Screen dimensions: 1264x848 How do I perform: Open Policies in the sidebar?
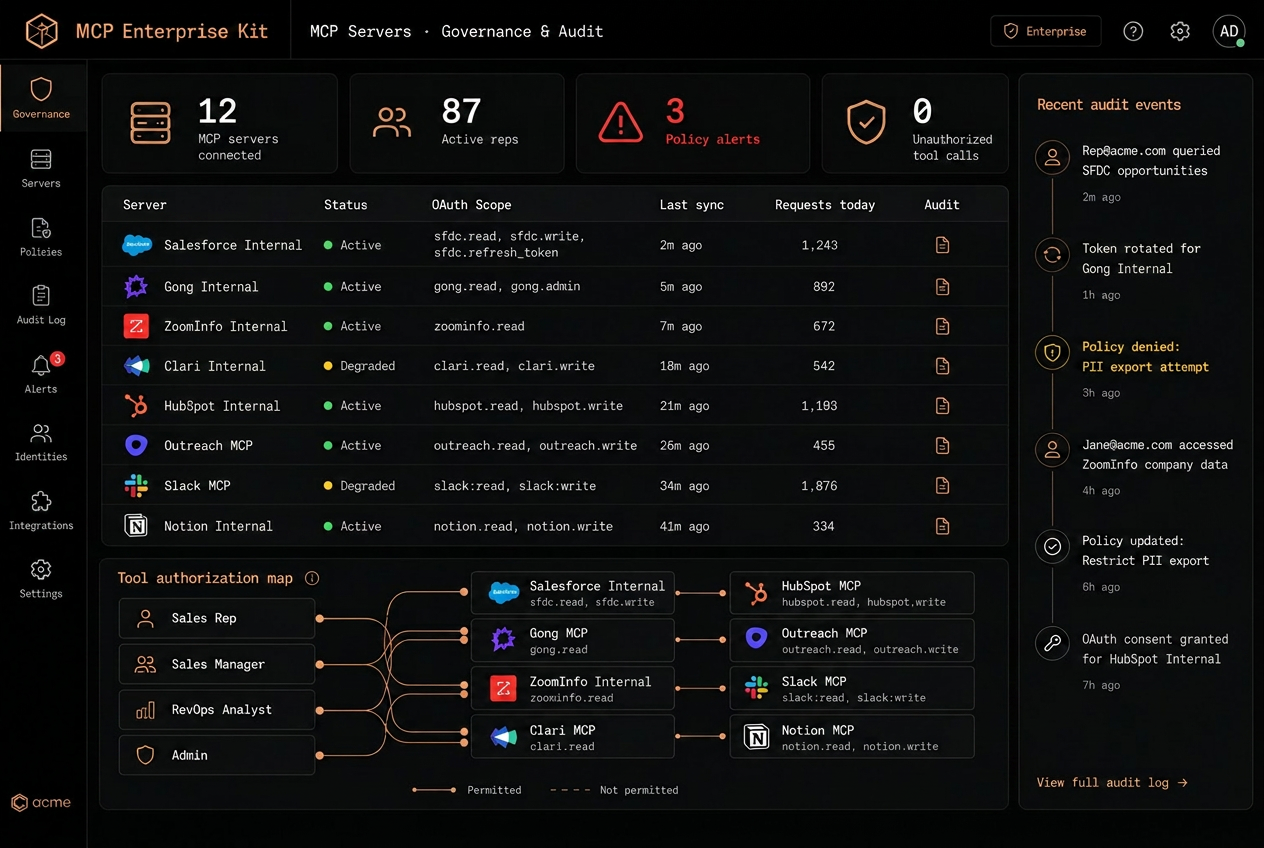(x=41, y=237)
